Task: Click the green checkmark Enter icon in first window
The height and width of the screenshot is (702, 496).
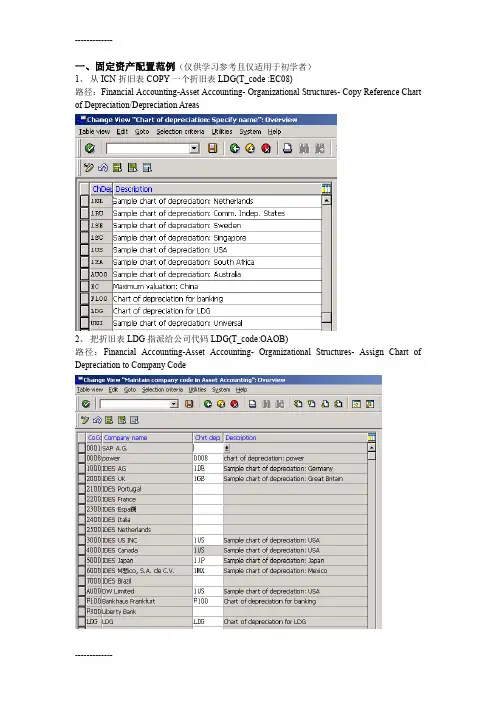Action: click(90, 148)
